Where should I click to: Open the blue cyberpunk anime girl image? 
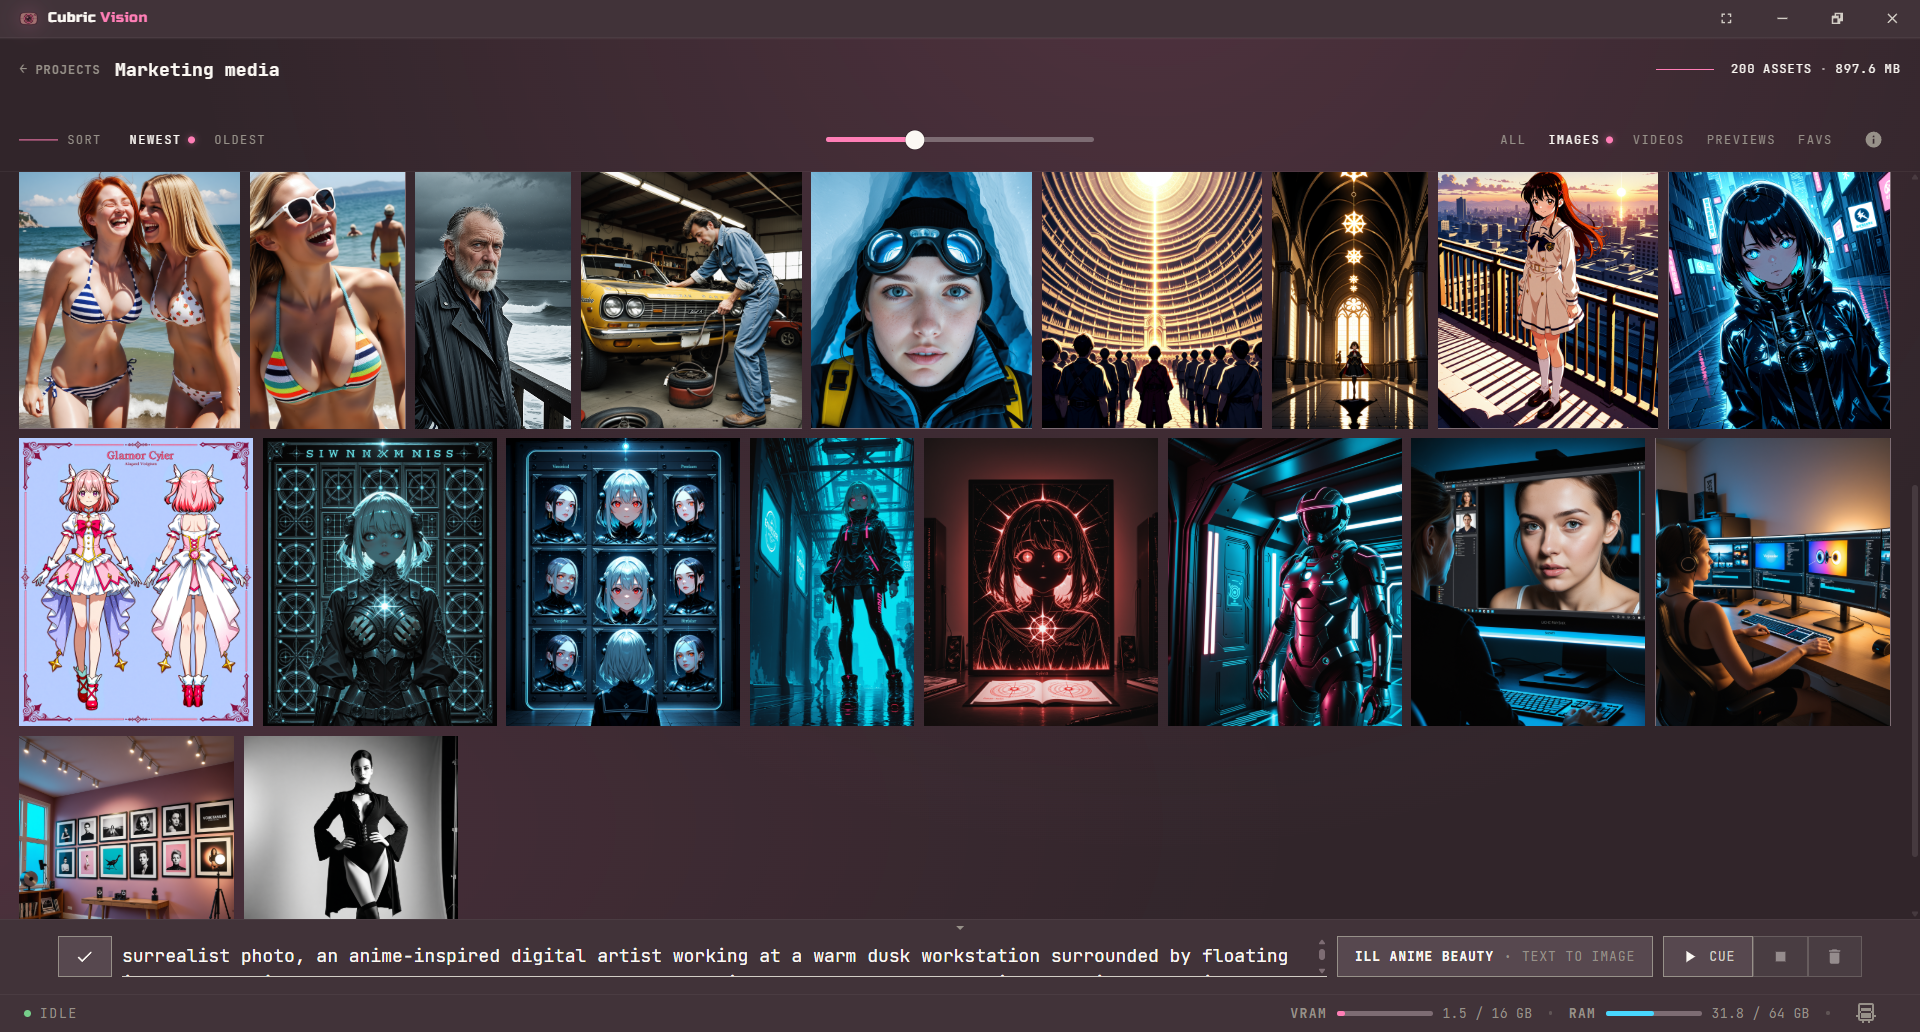[x=1779, y=300]
